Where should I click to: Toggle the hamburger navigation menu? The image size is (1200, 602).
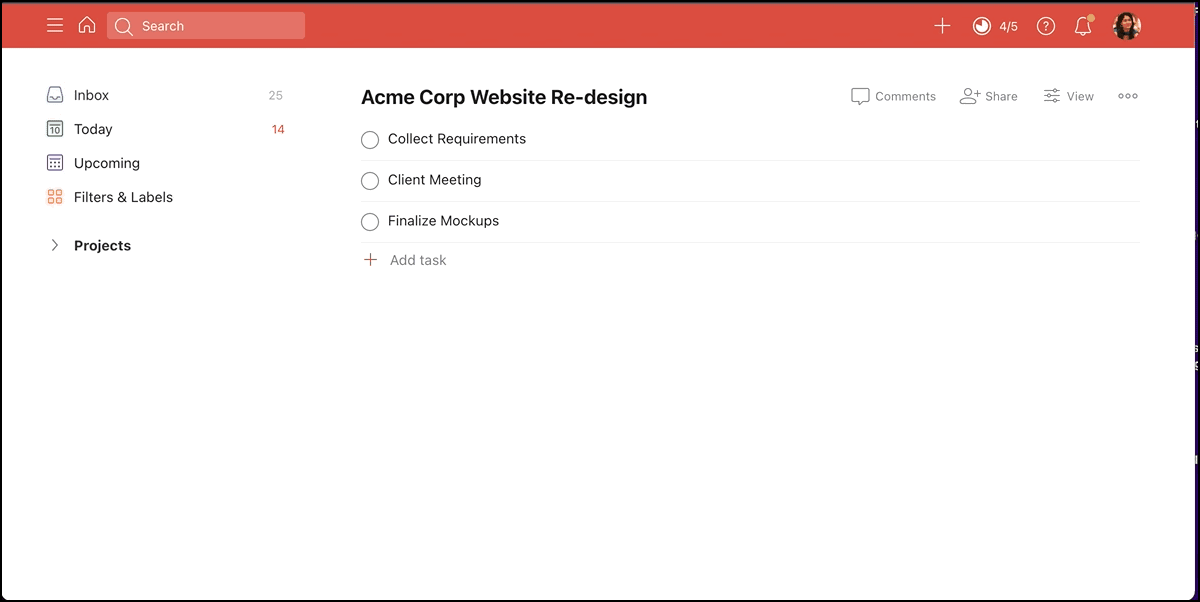tap(55, 26)
